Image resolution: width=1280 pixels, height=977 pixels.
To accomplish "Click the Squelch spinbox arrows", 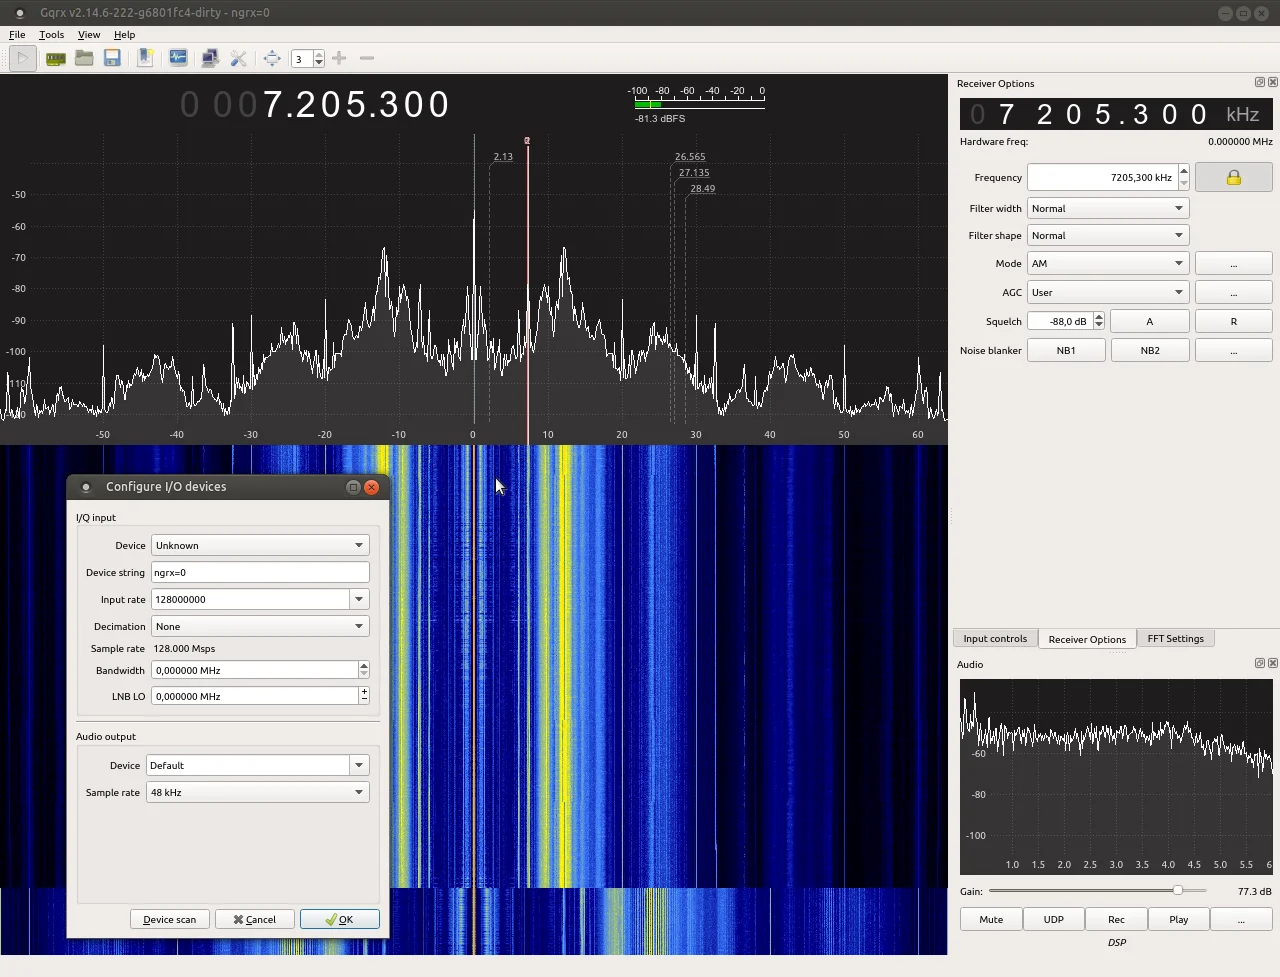I will tap(1099, 321).
